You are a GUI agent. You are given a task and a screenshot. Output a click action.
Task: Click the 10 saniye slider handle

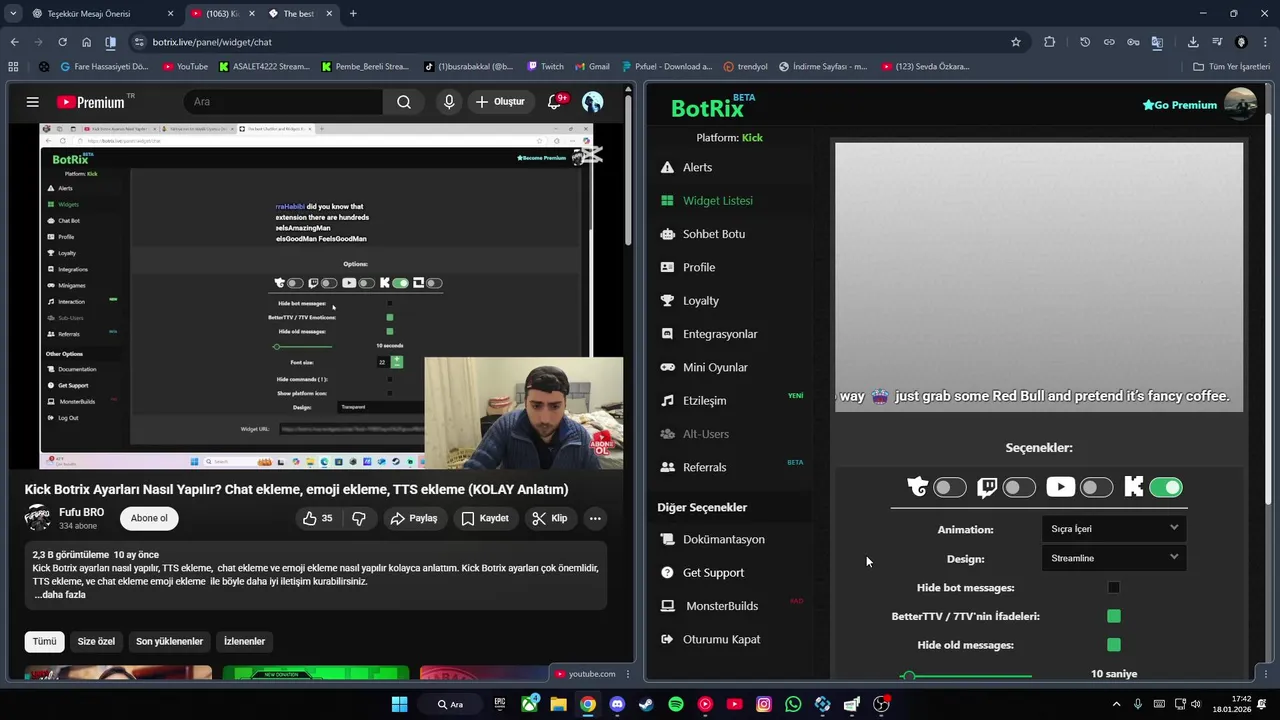point(908,676)
